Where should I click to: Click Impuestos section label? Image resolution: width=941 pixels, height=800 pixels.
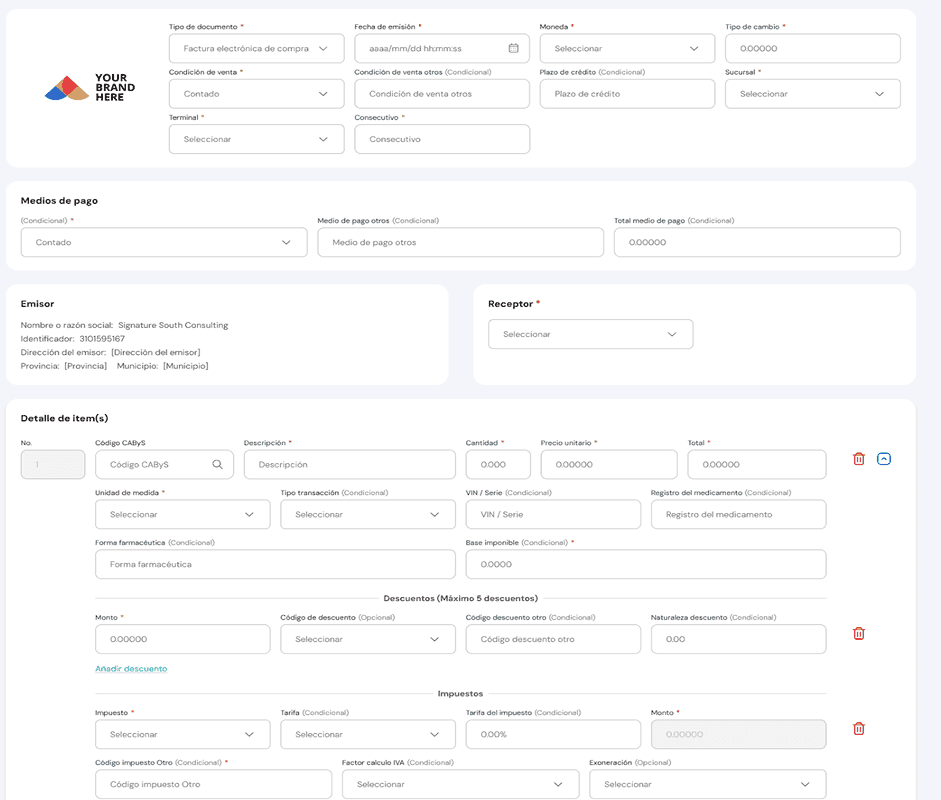(x=460, y=694)
